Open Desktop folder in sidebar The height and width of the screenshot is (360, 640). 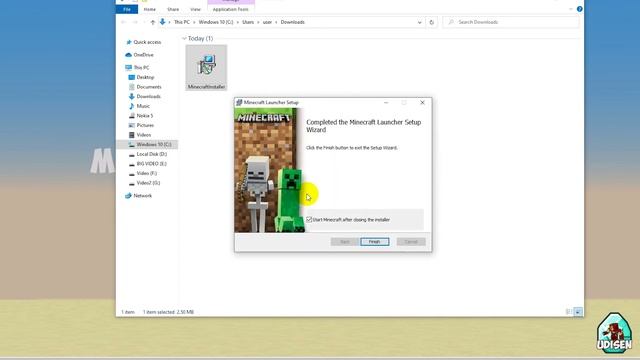pos(145,77)
